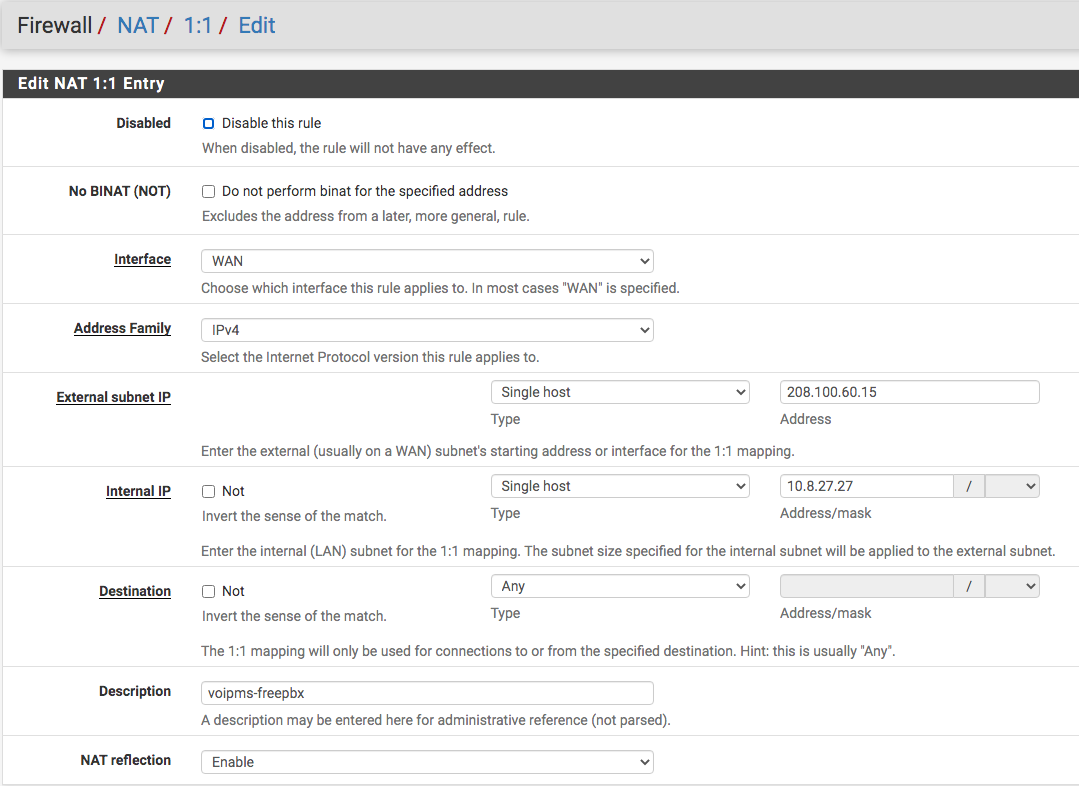1079x786 pixels.
Task: Click the Edit breadcrumb link
Action: (x=257, y=25)
